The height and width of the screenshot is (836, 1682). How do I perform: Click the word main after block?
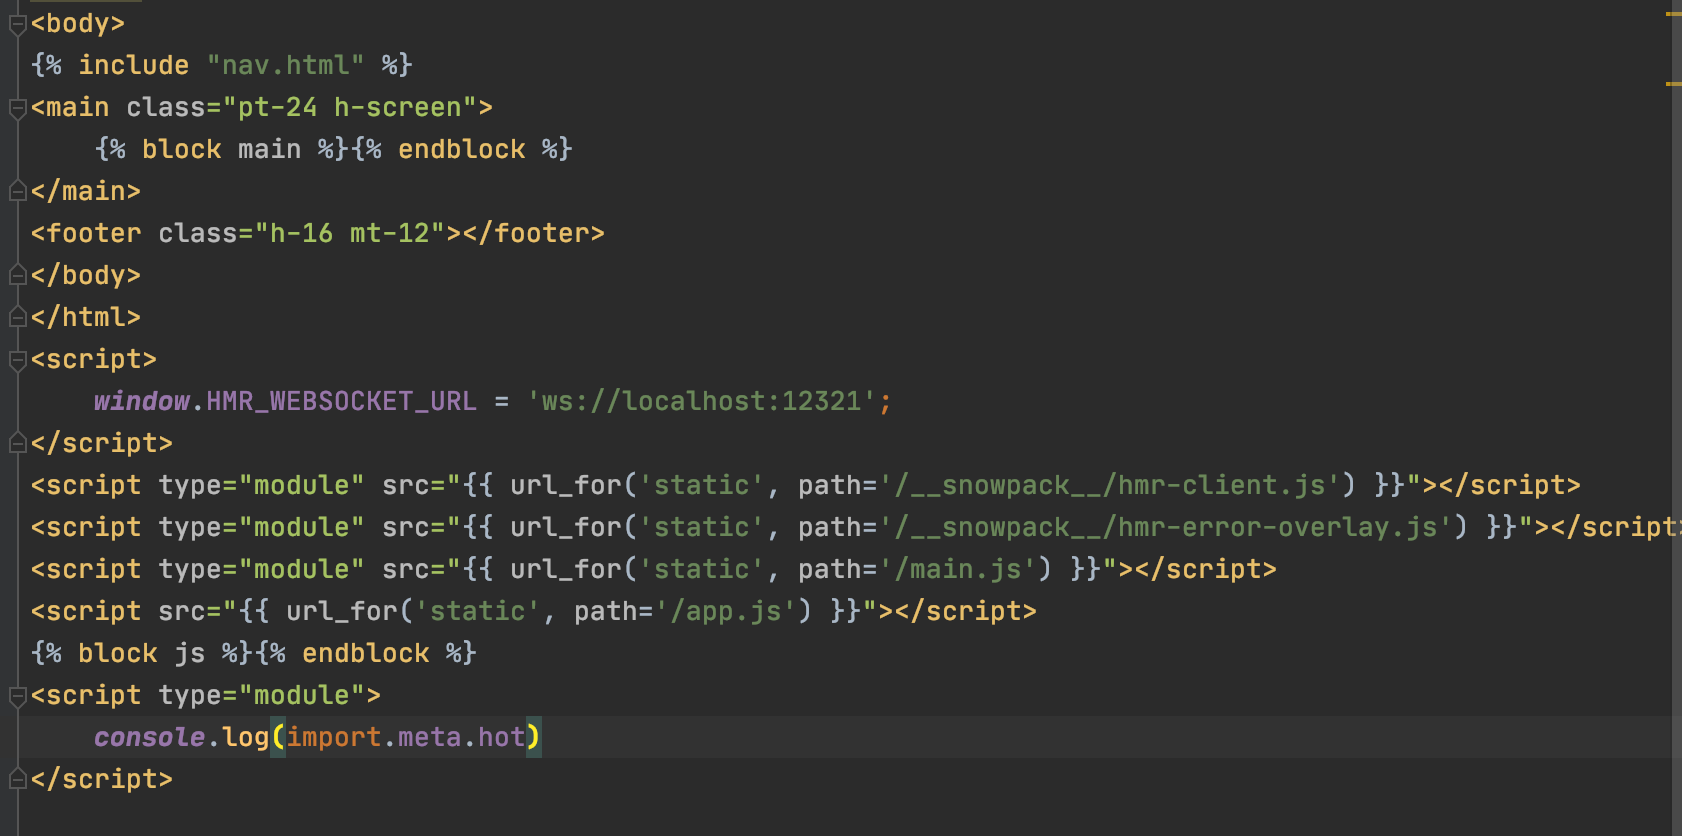coord(269,149)
